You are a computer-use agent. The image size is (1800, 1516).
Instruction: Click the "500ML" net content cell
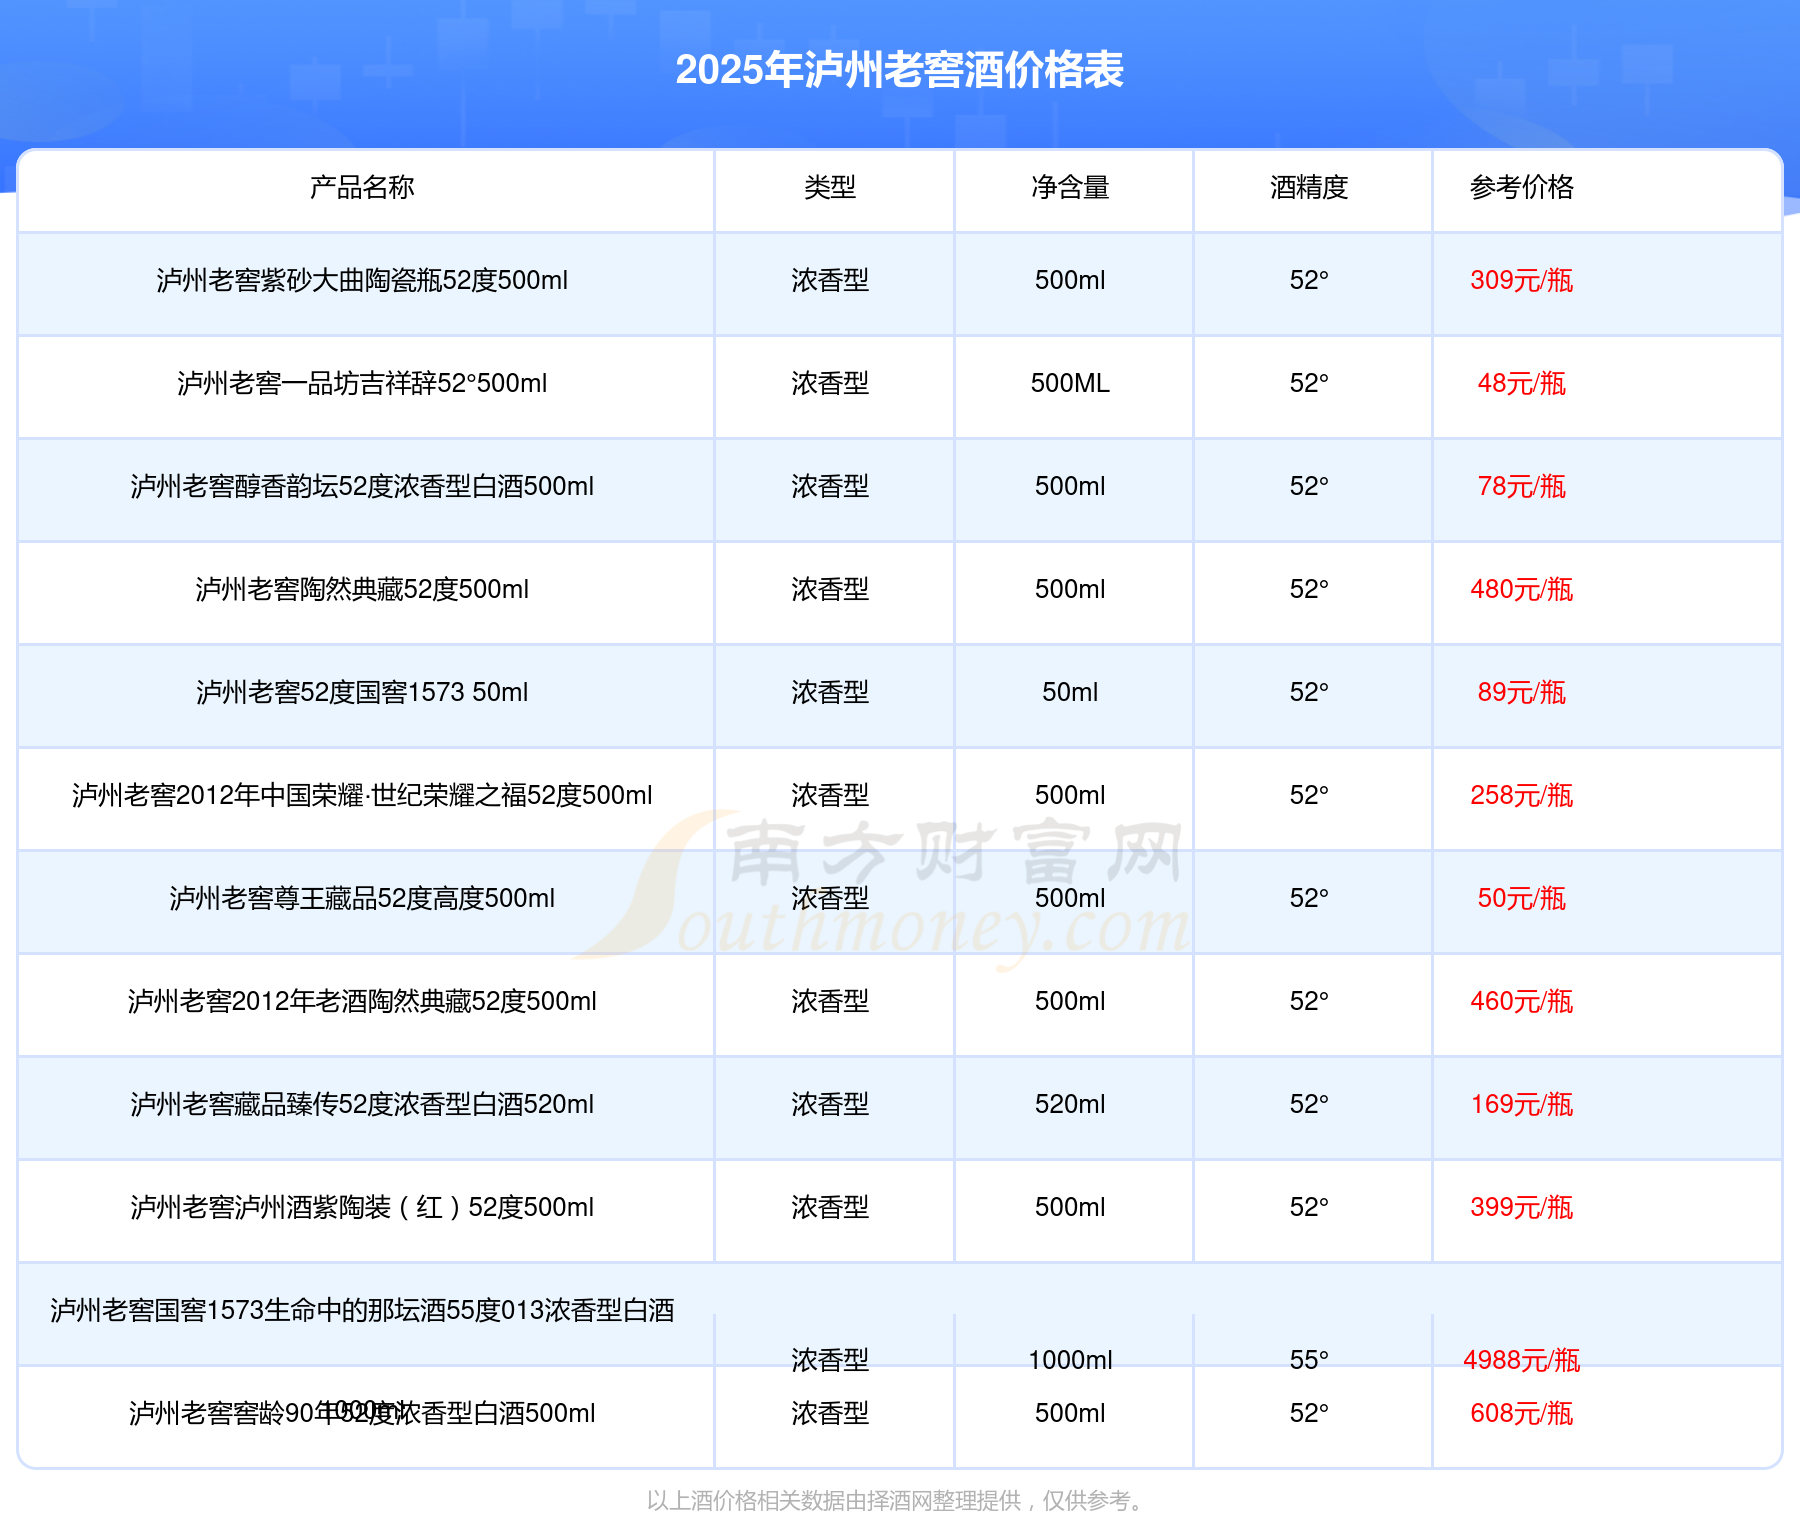(x=1070, y=383)
